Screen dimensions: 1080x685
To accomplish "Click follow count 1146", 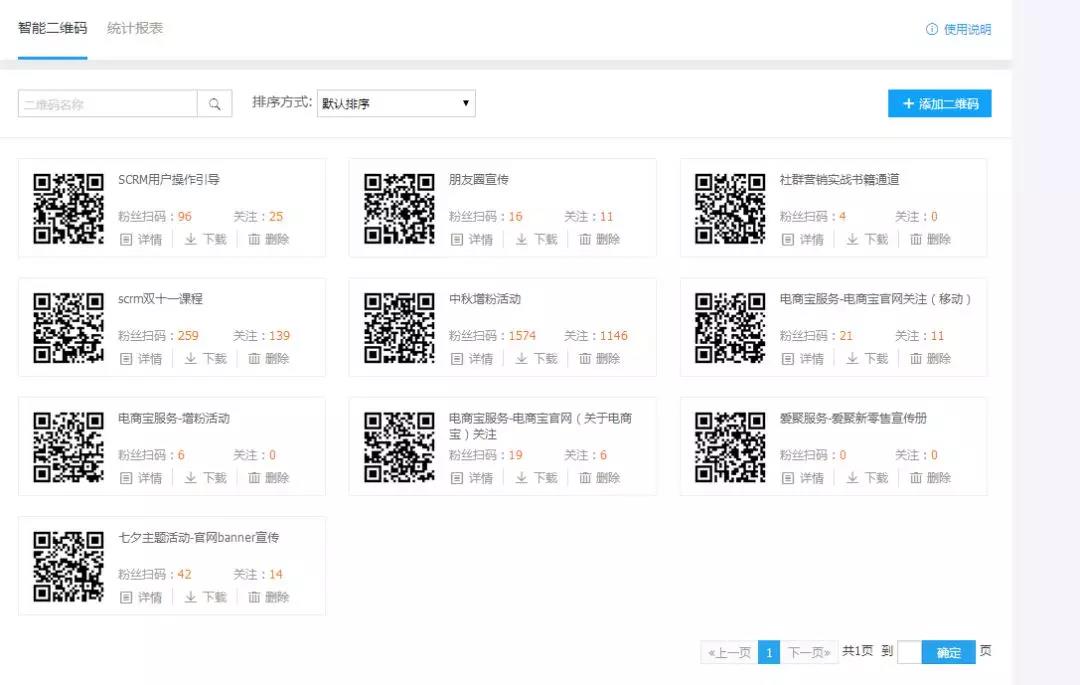I will 614,335.
